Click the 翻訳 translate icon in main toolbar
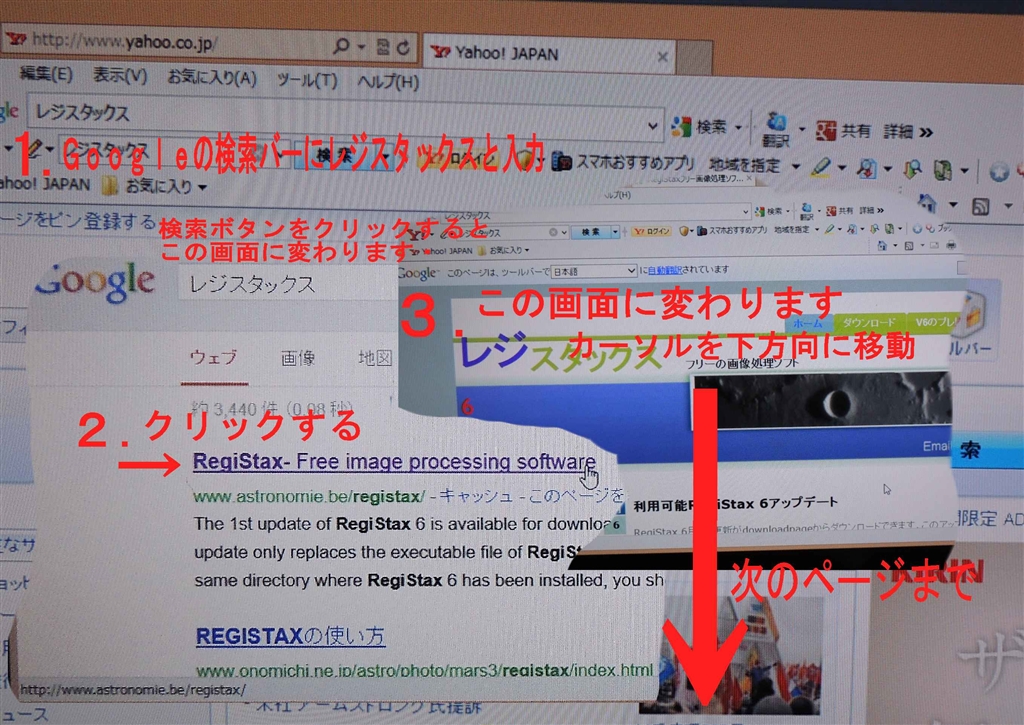 tap(776, 130)
